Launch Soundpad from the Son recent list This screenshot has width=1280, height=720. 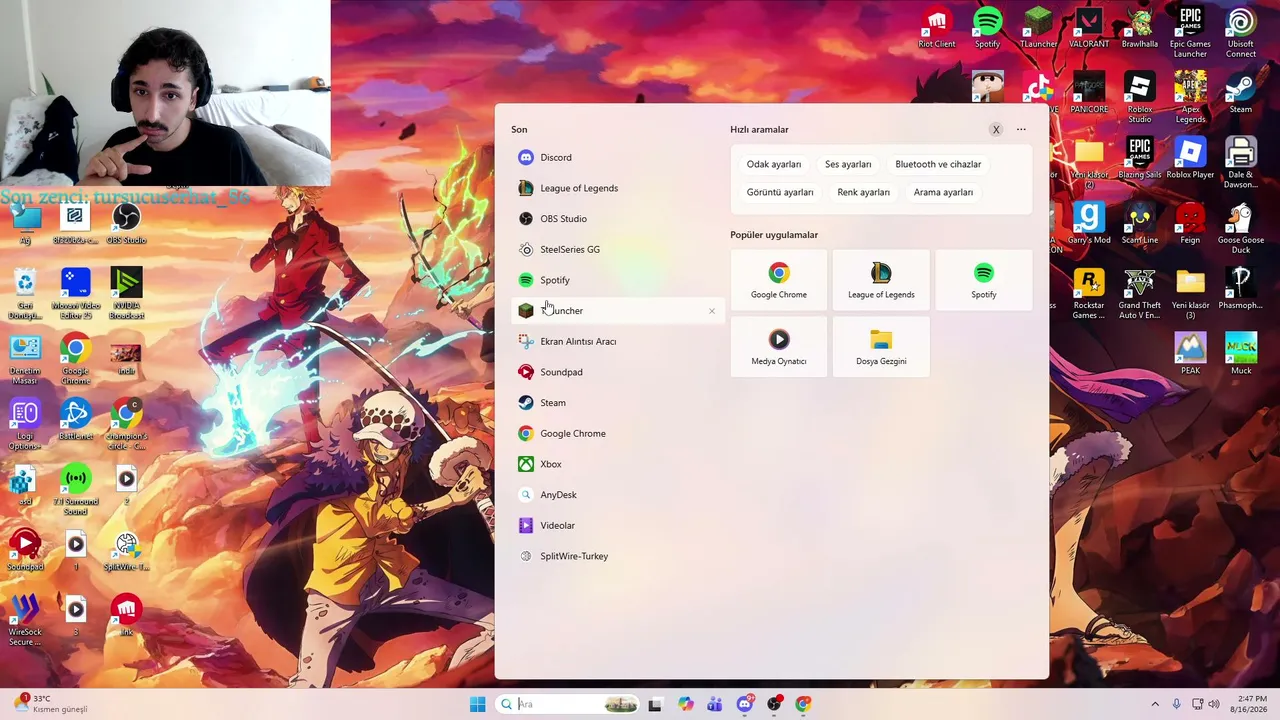click(616, 372)
